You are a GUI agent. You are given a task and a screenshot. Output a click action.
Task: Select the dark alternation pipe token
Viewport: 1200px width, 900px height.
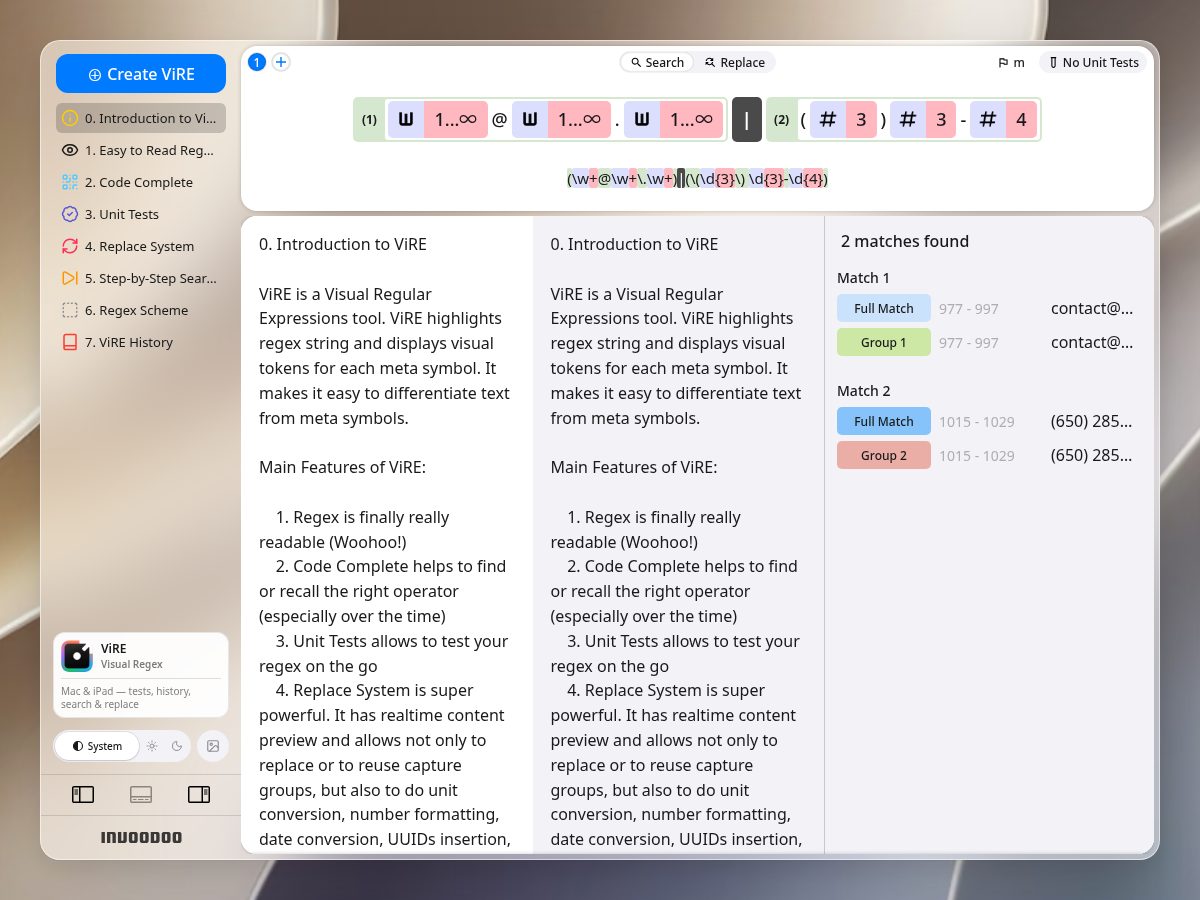click(747, 120)
